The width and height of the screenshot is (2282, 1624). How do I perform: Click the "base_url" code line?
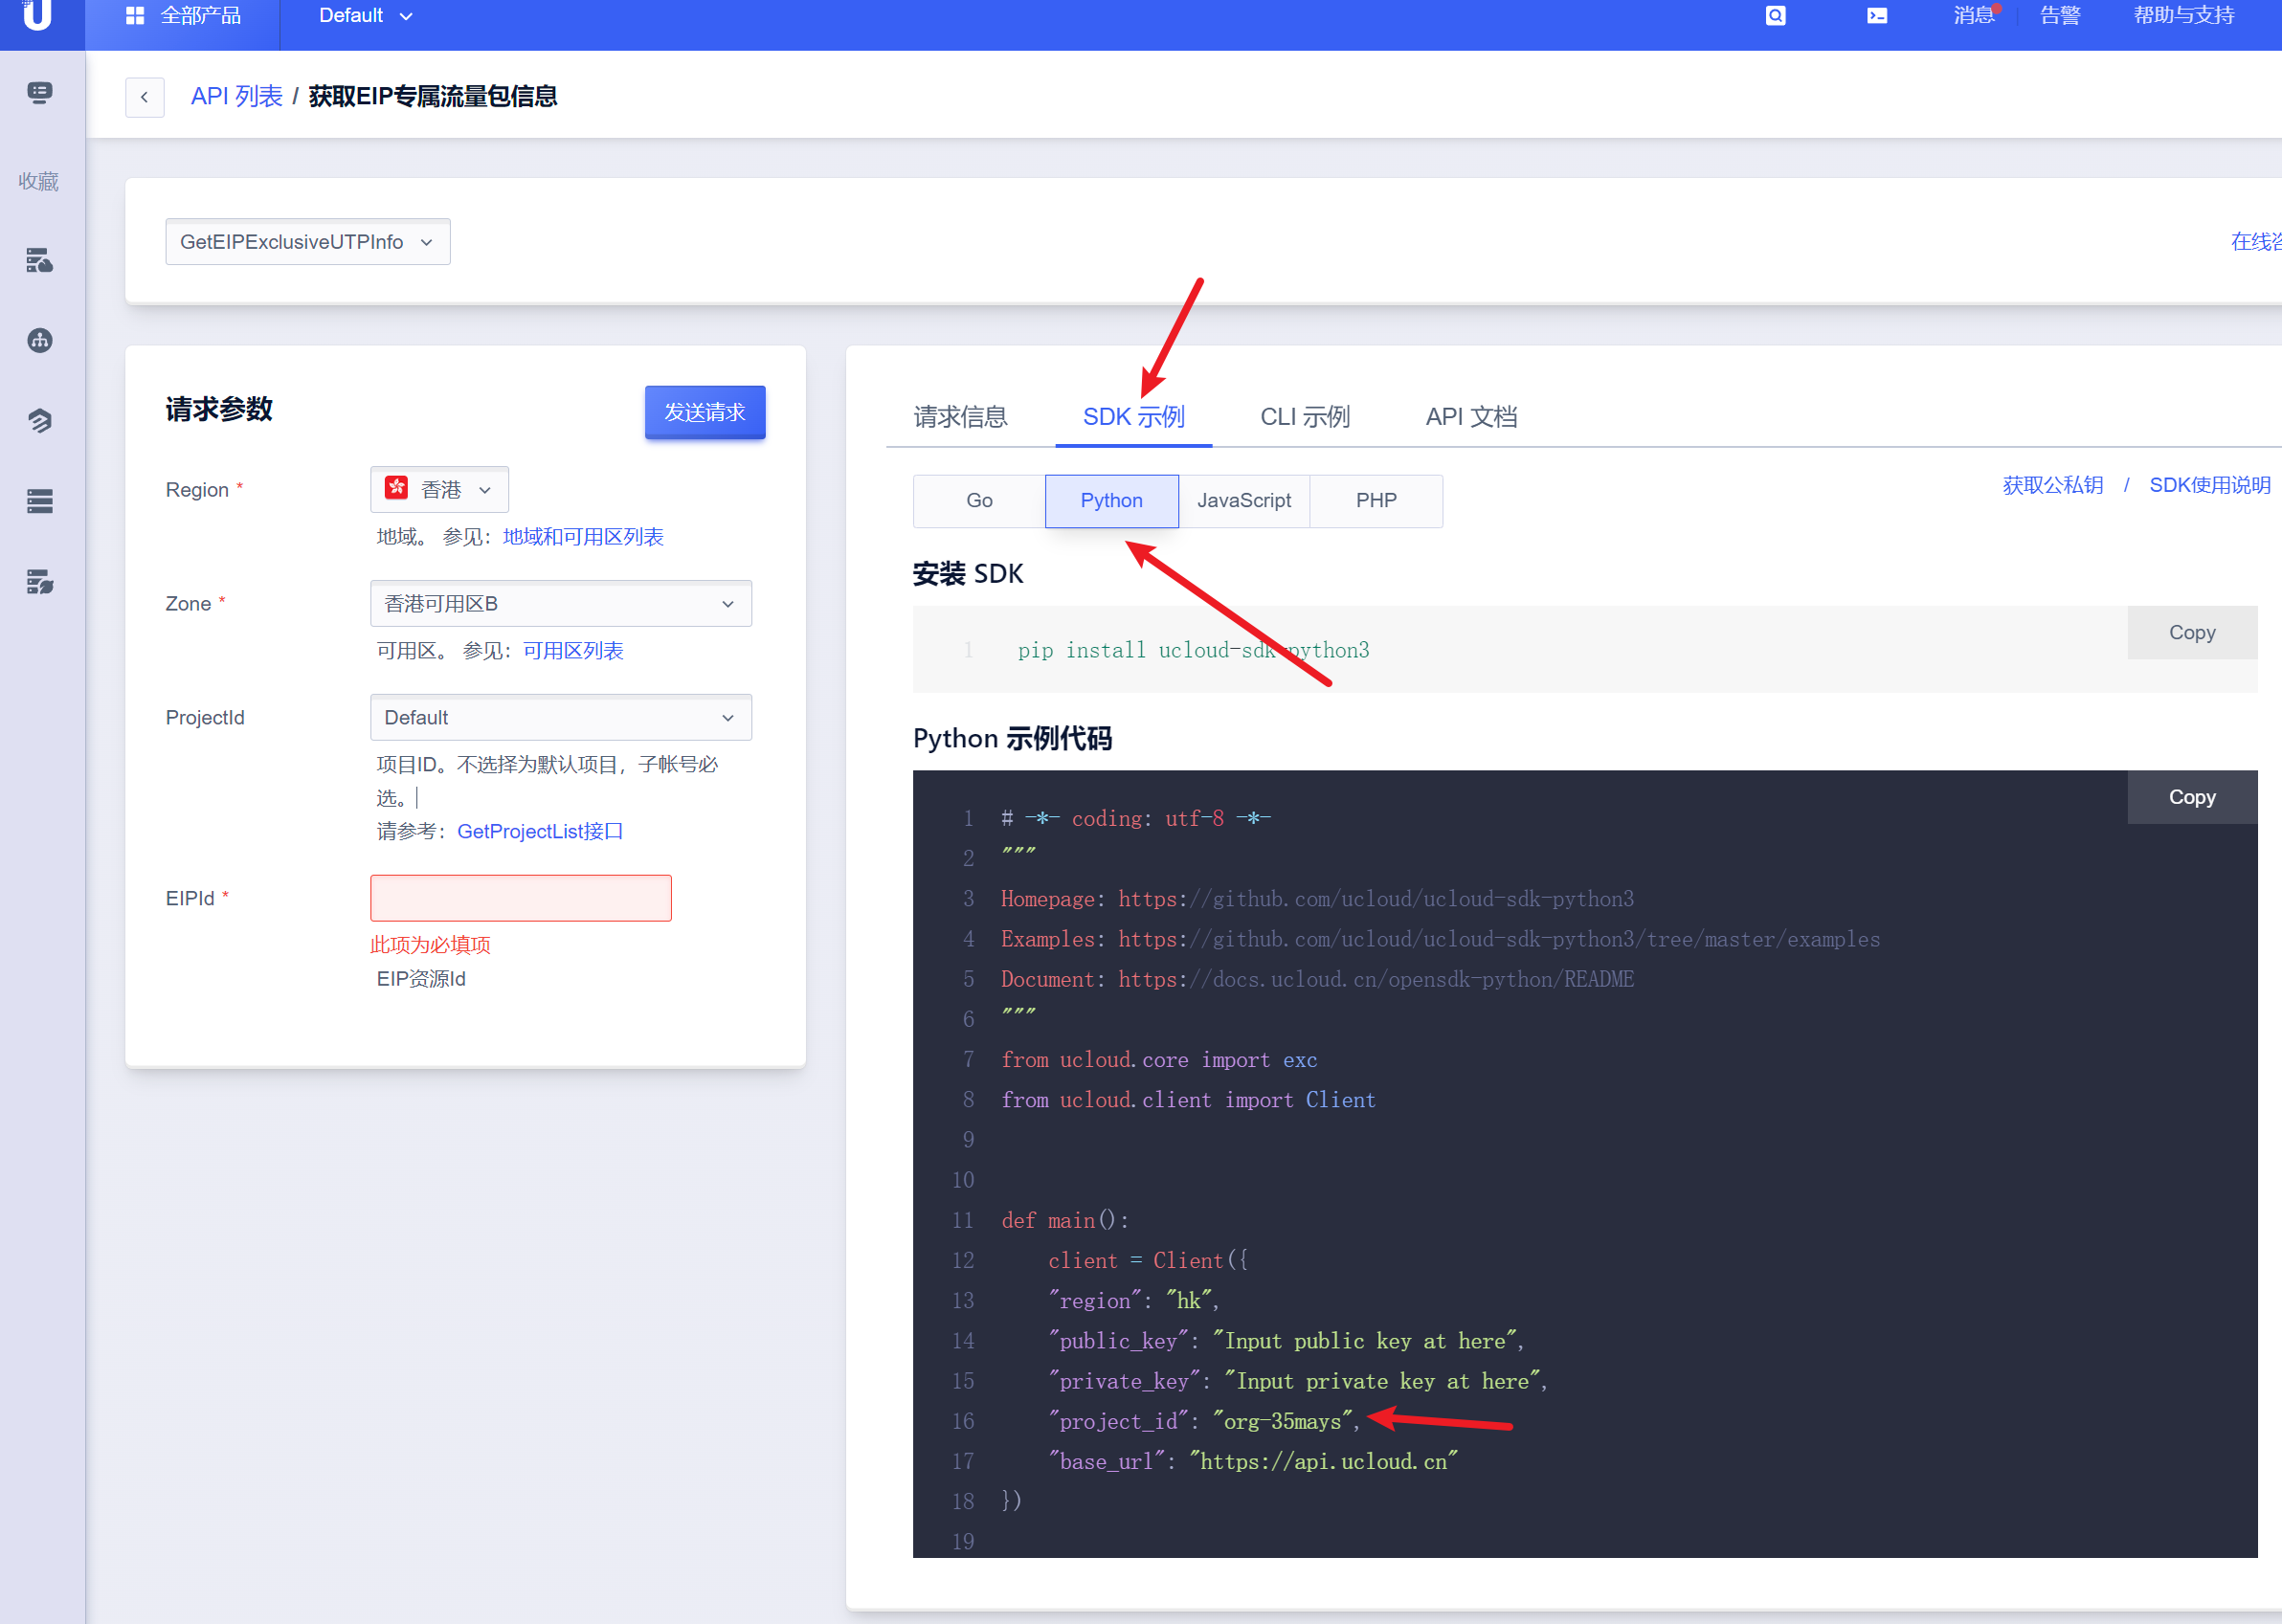[x=1252, y=1462]
